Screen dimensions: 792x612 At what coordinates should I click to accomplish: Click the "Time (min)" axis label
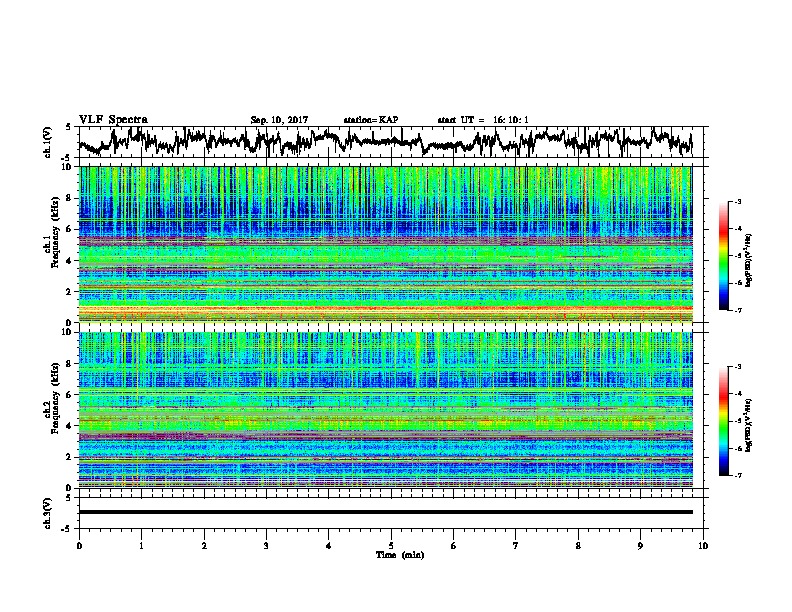click(x=400, y=555)
